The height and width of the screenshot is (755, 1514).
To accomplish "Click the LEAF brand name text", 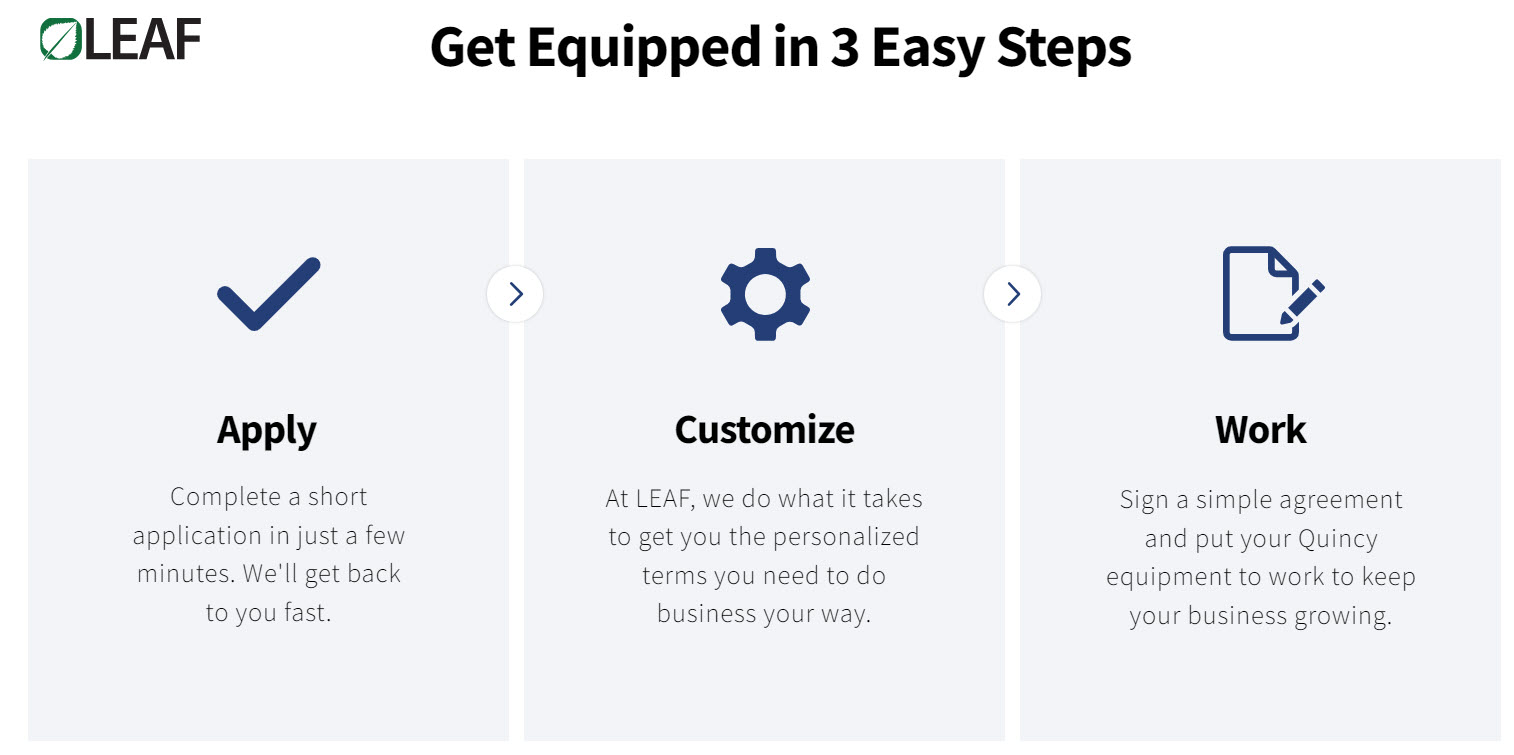I will 142,40.
